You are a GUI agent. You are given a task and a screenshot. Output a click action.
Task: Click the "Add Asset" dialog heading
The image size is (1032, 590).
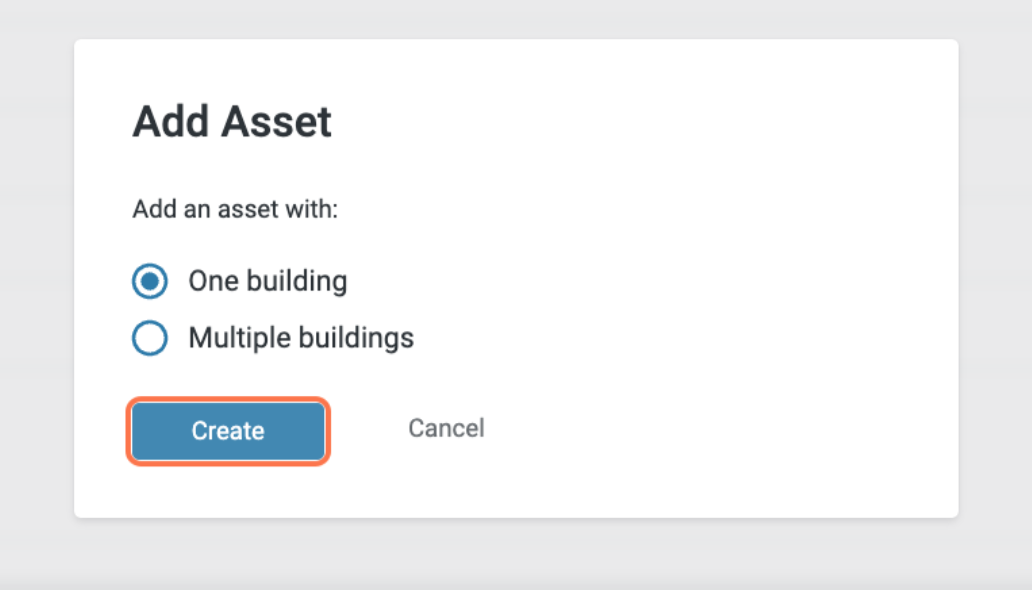(x=232, y=122)
